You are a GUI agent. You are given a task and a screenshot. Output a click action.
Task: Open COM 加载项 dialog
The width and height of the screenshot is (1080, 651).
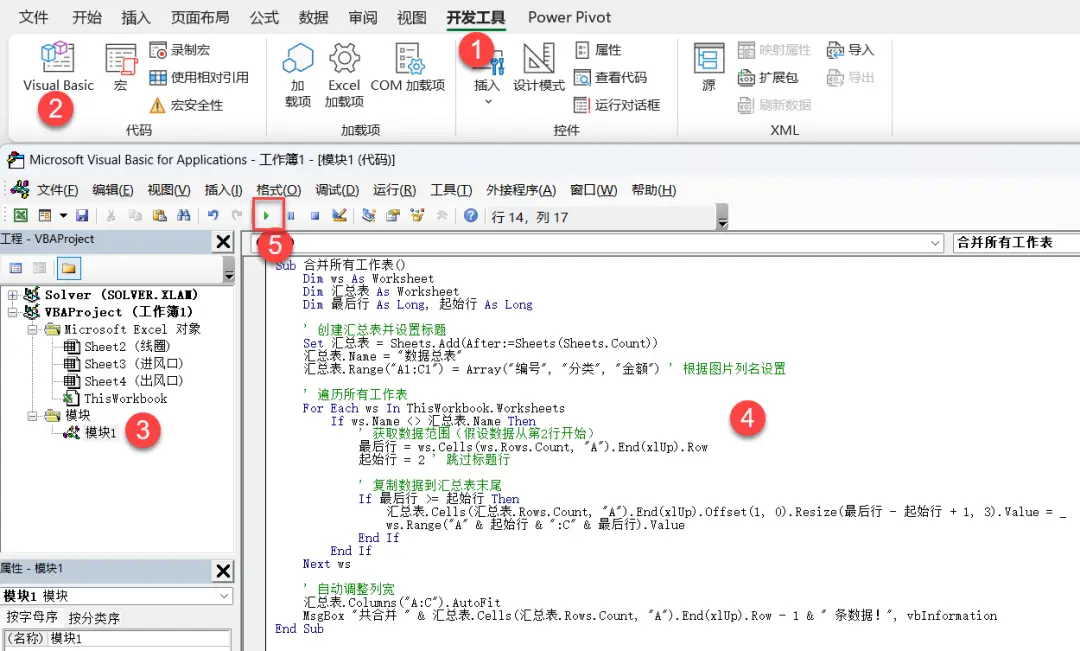(408, 67)
